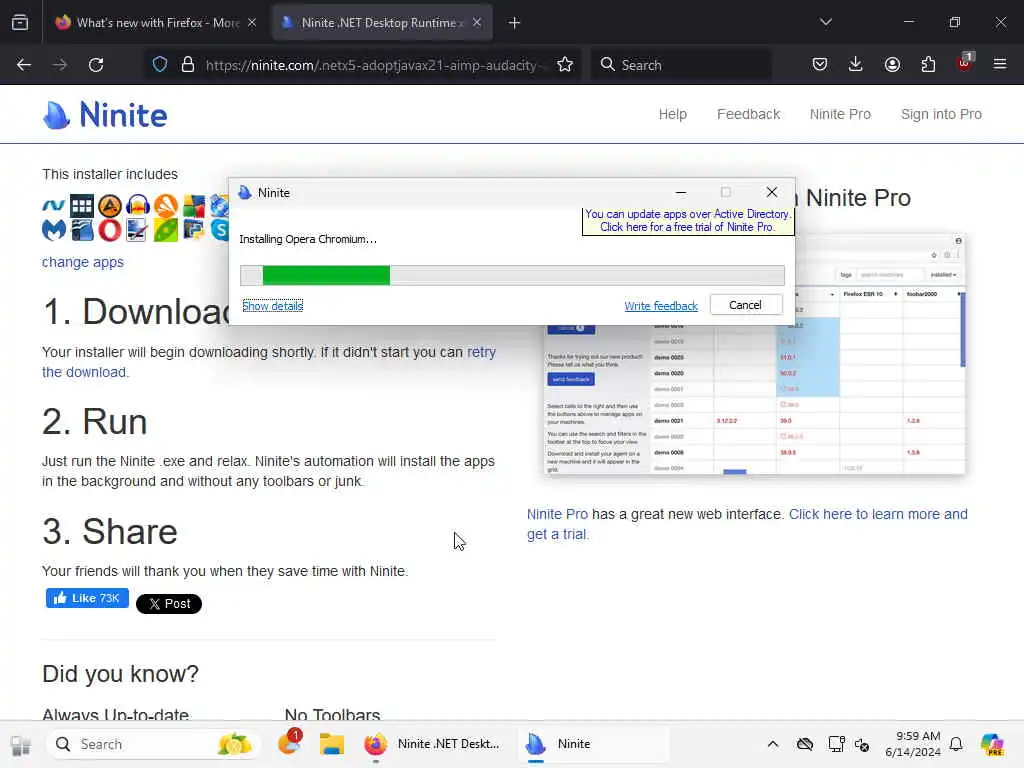Image resolution: width=1024 pixels, height=768 pixels.
Task: Close the Ninite .NET Desktop Runtime tab
Action: (477, 23)
